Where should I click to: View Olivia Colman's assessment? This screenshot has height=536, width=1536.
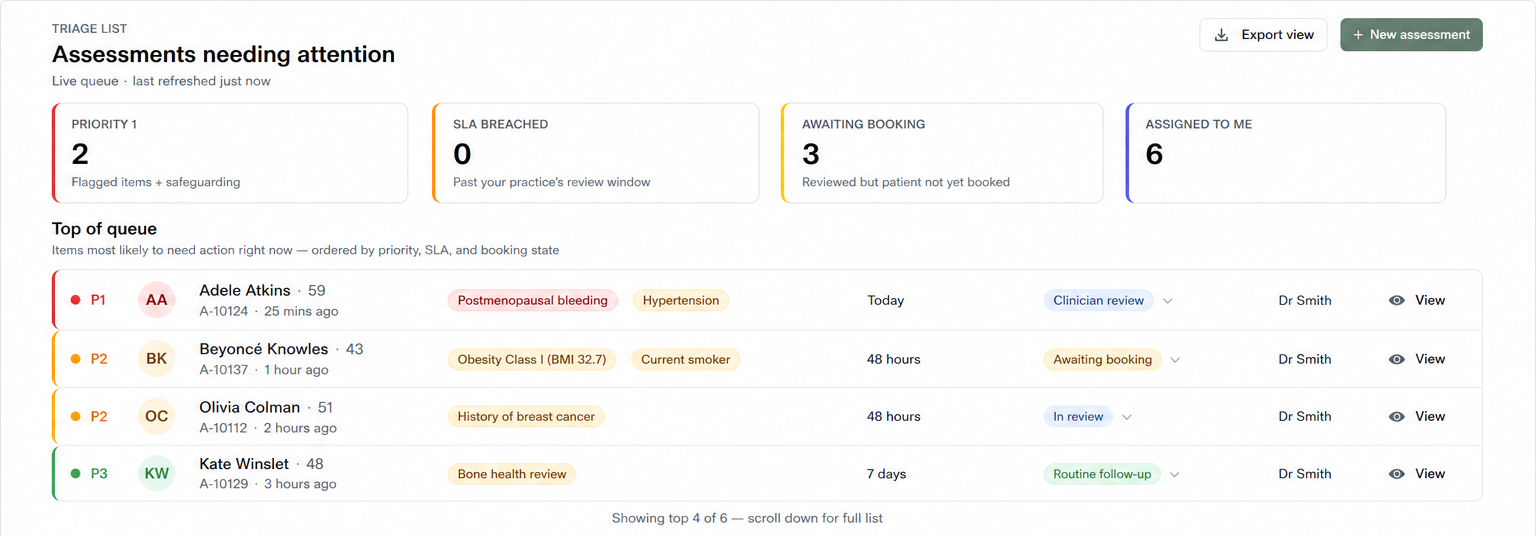[1417, 416]
